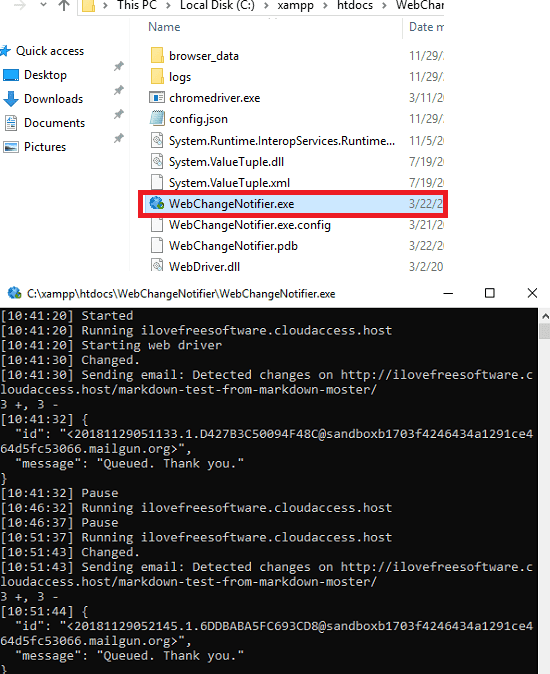
Task: Select the System.ValueTuple.xml file icon
Action: [157, 182]
